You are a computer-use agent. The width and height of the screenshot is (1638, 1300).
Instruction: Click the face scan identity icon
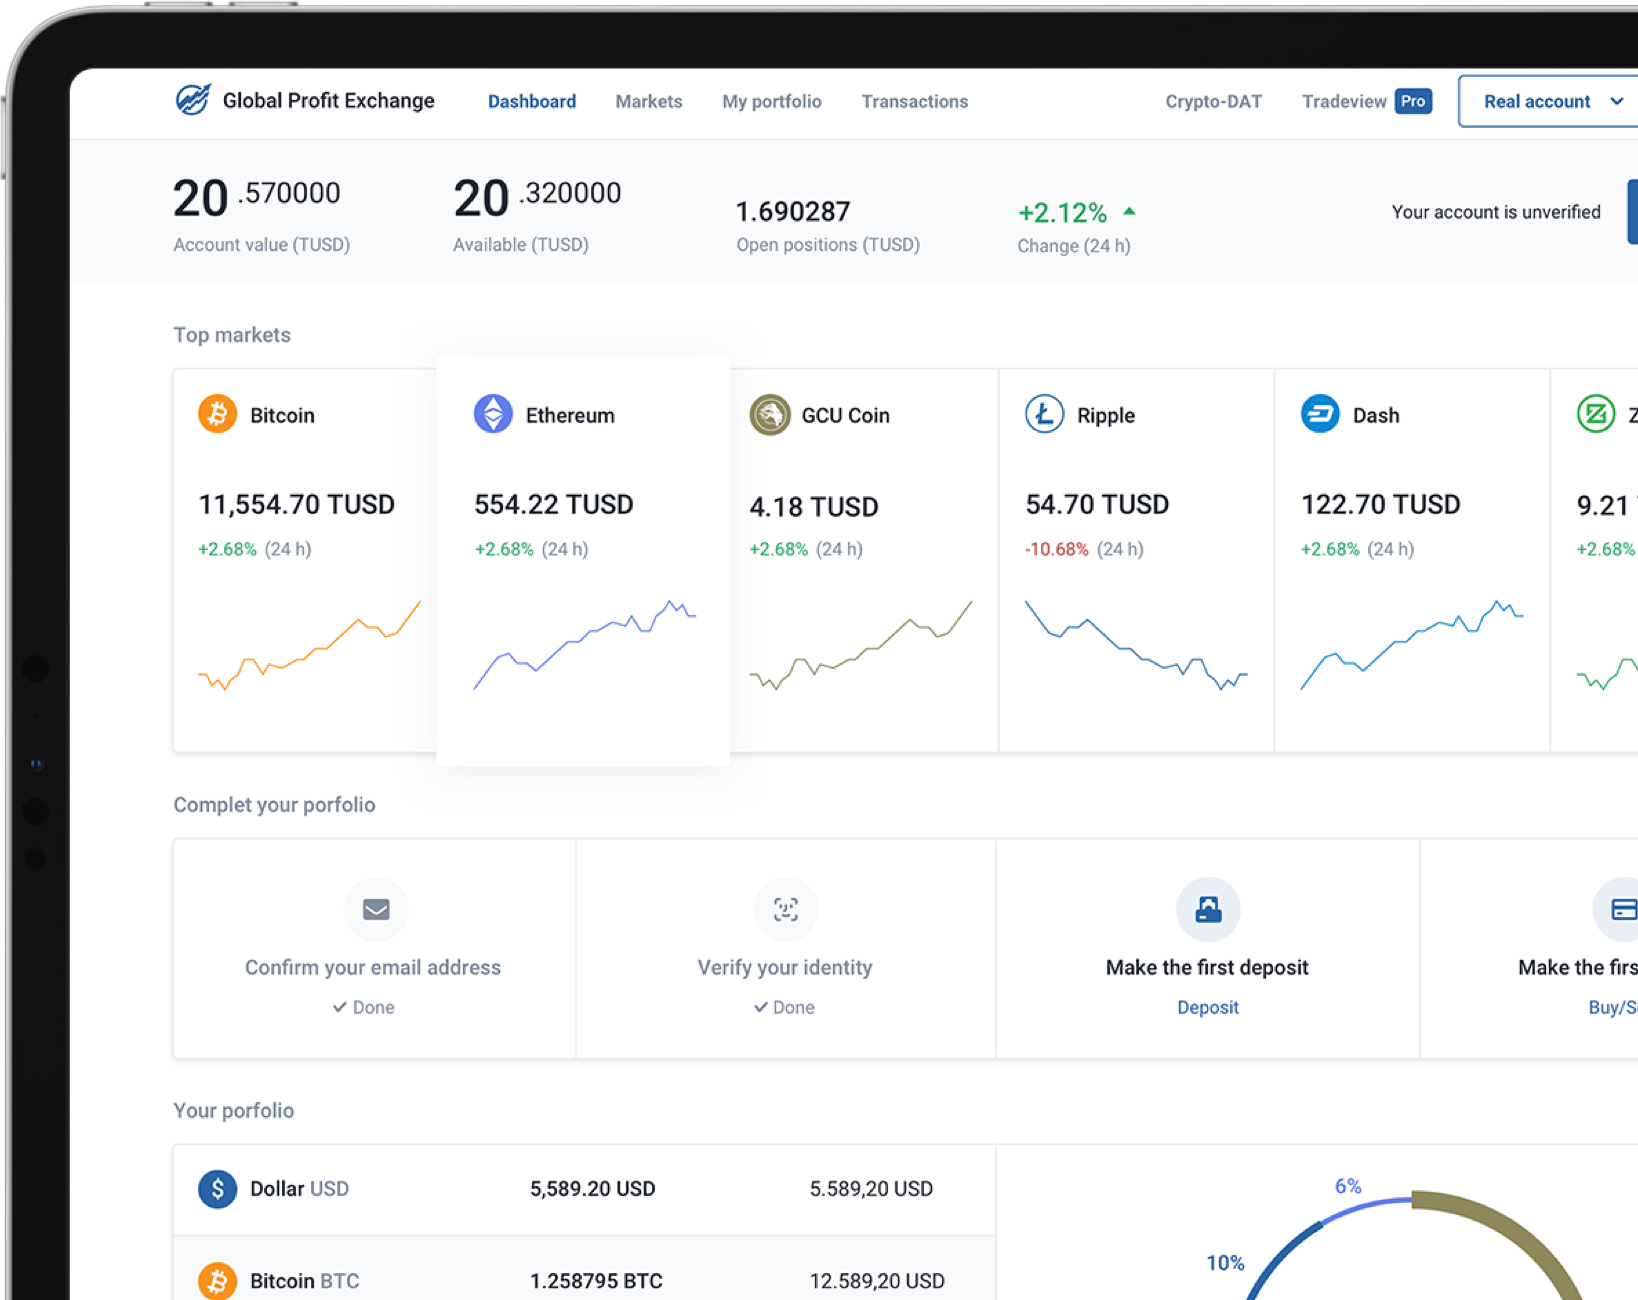click(x=785, y=909)
